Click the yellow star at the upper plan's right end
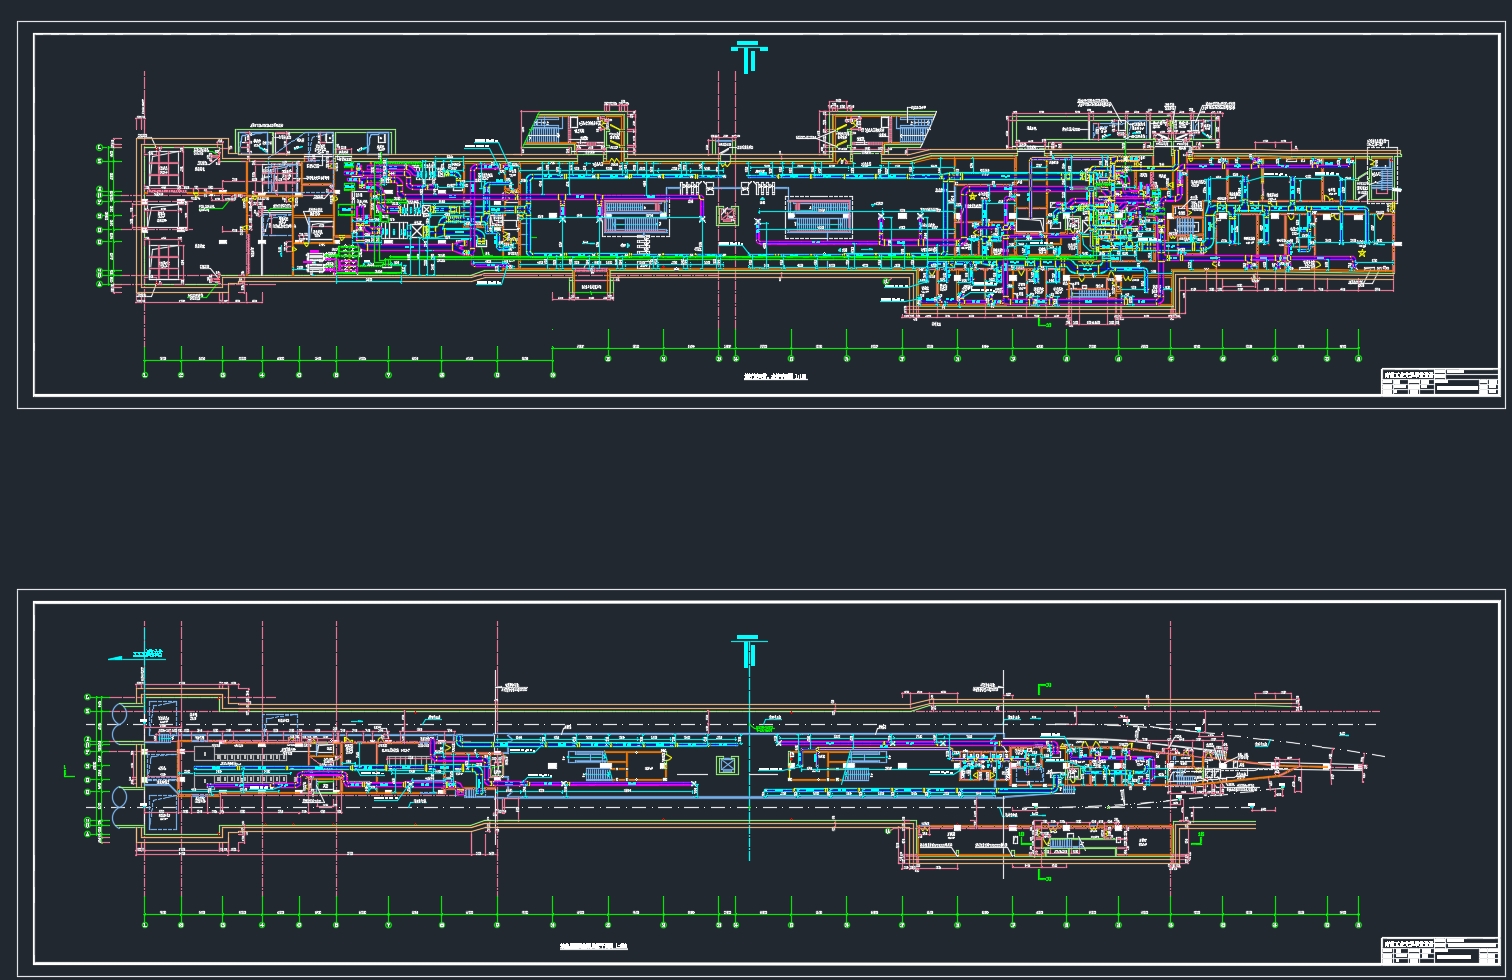 (x=1361, y=253)
